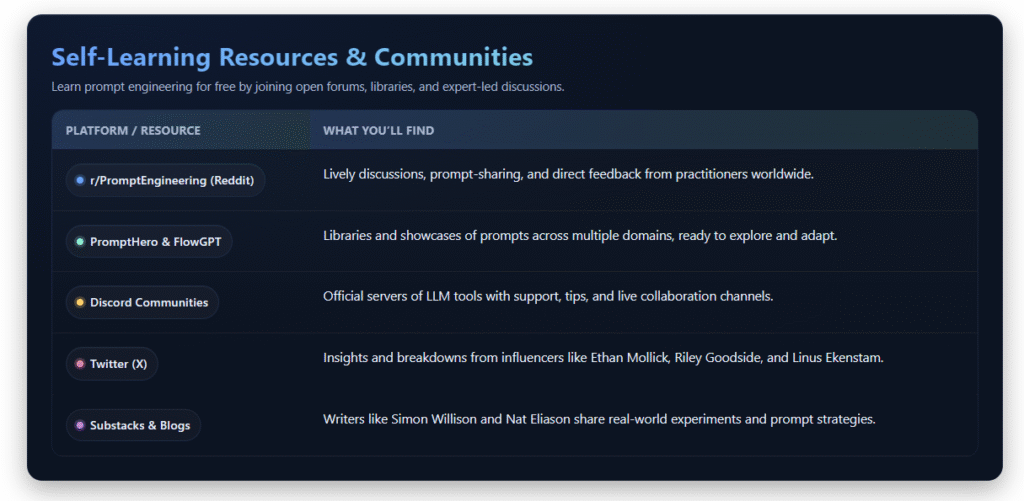Click the text starting 'Insights and breakdowns from influencers'
The width and height of the screenshot is (1024, 501).
pyautogui.click(x=603, y=359)
